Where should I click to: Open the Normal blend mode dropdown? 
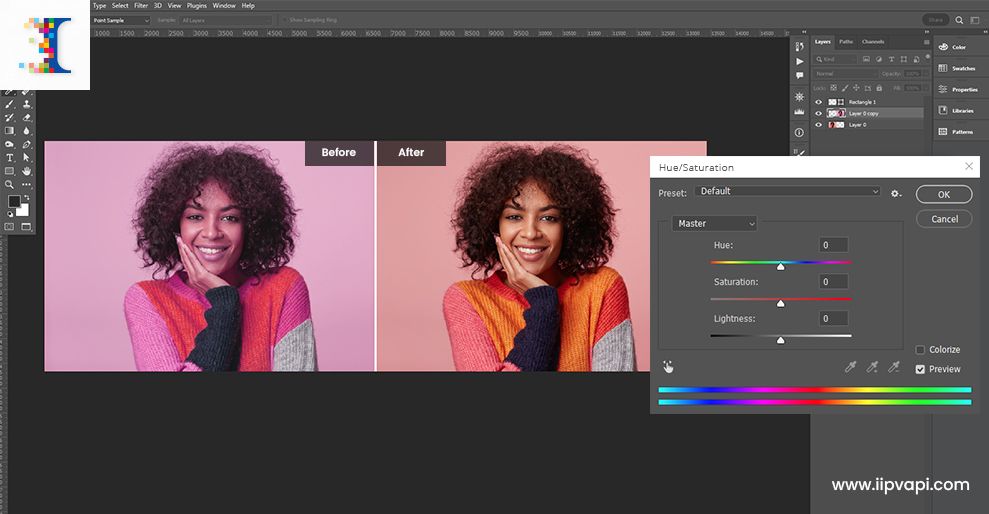(844, 74)
